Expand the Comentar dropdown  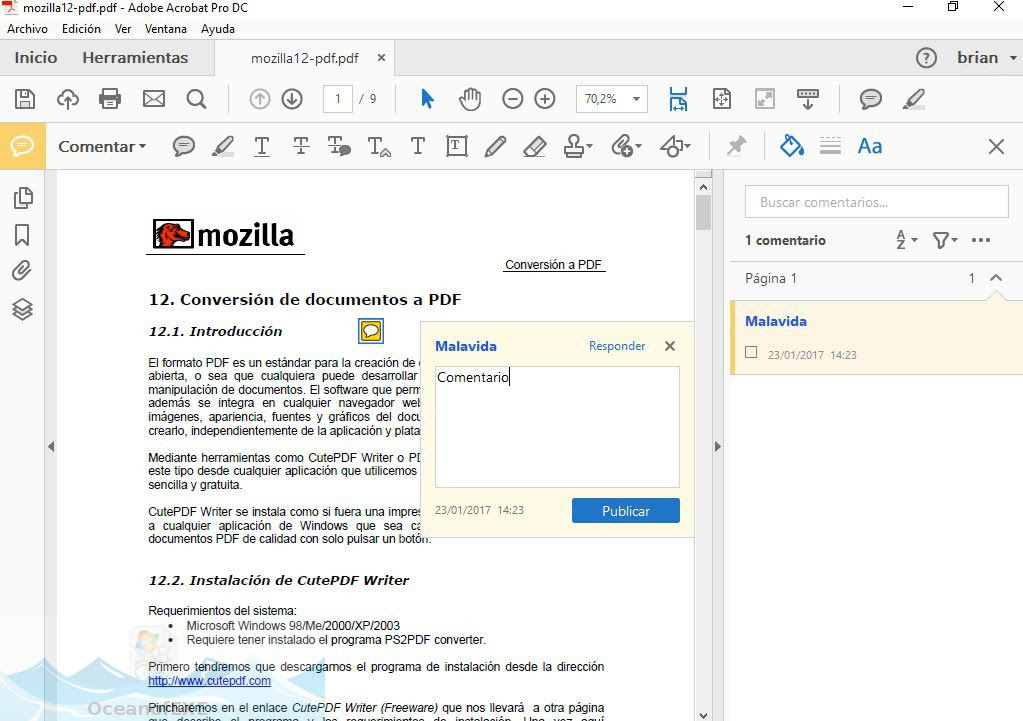point(102,146)
